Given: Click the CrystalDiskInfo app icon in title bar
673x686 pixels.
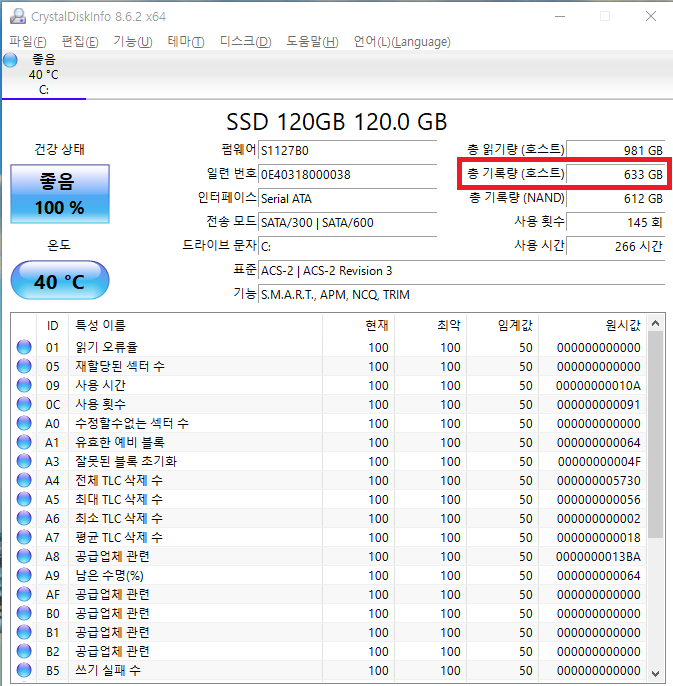Looking at the screenshot, I should click(x=18, y=16).
